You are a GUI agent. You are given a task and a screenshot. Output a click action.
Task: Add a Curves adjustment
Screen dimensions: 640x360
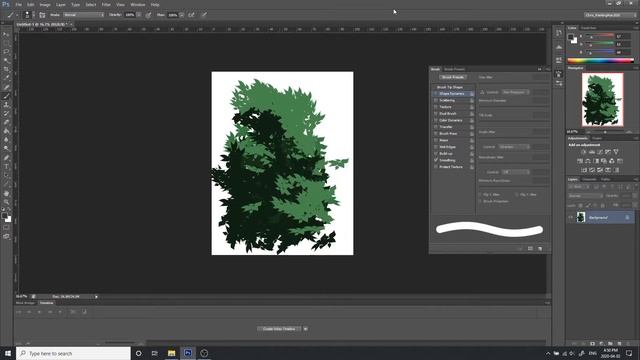pyautogui.click(x=600, y=152)
